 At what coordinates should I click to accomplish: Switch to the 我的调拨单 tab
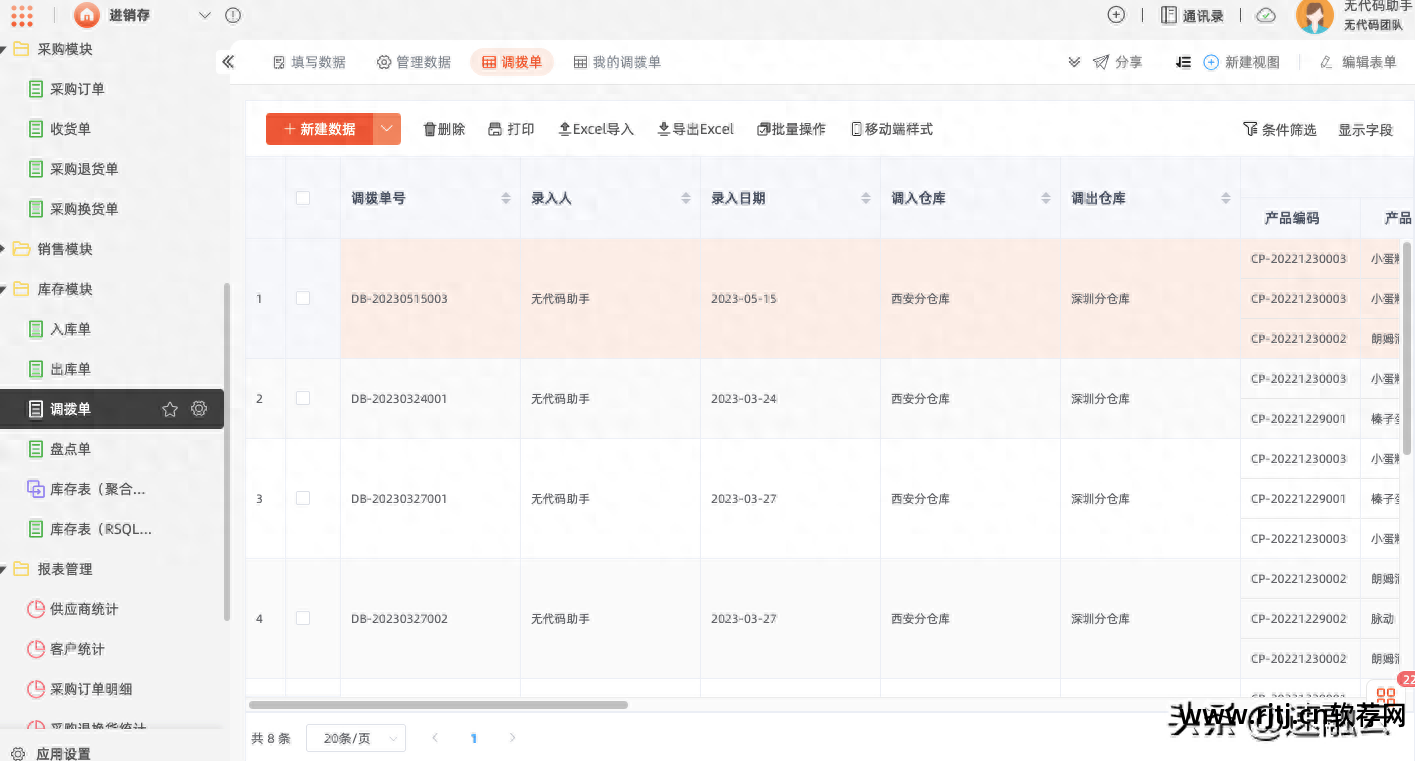tap(617, 62)
